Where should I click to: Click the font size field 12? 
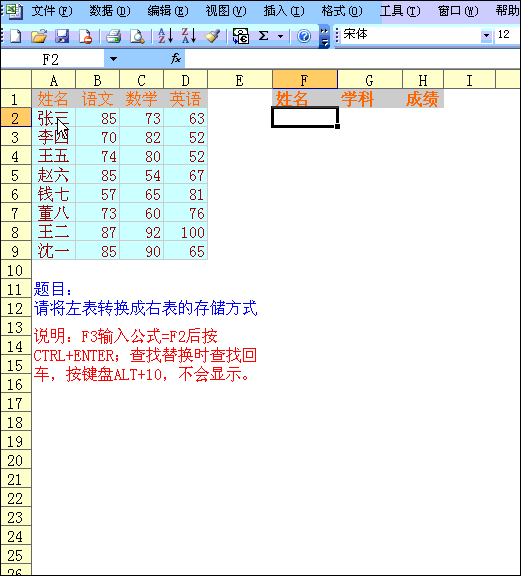507,35
